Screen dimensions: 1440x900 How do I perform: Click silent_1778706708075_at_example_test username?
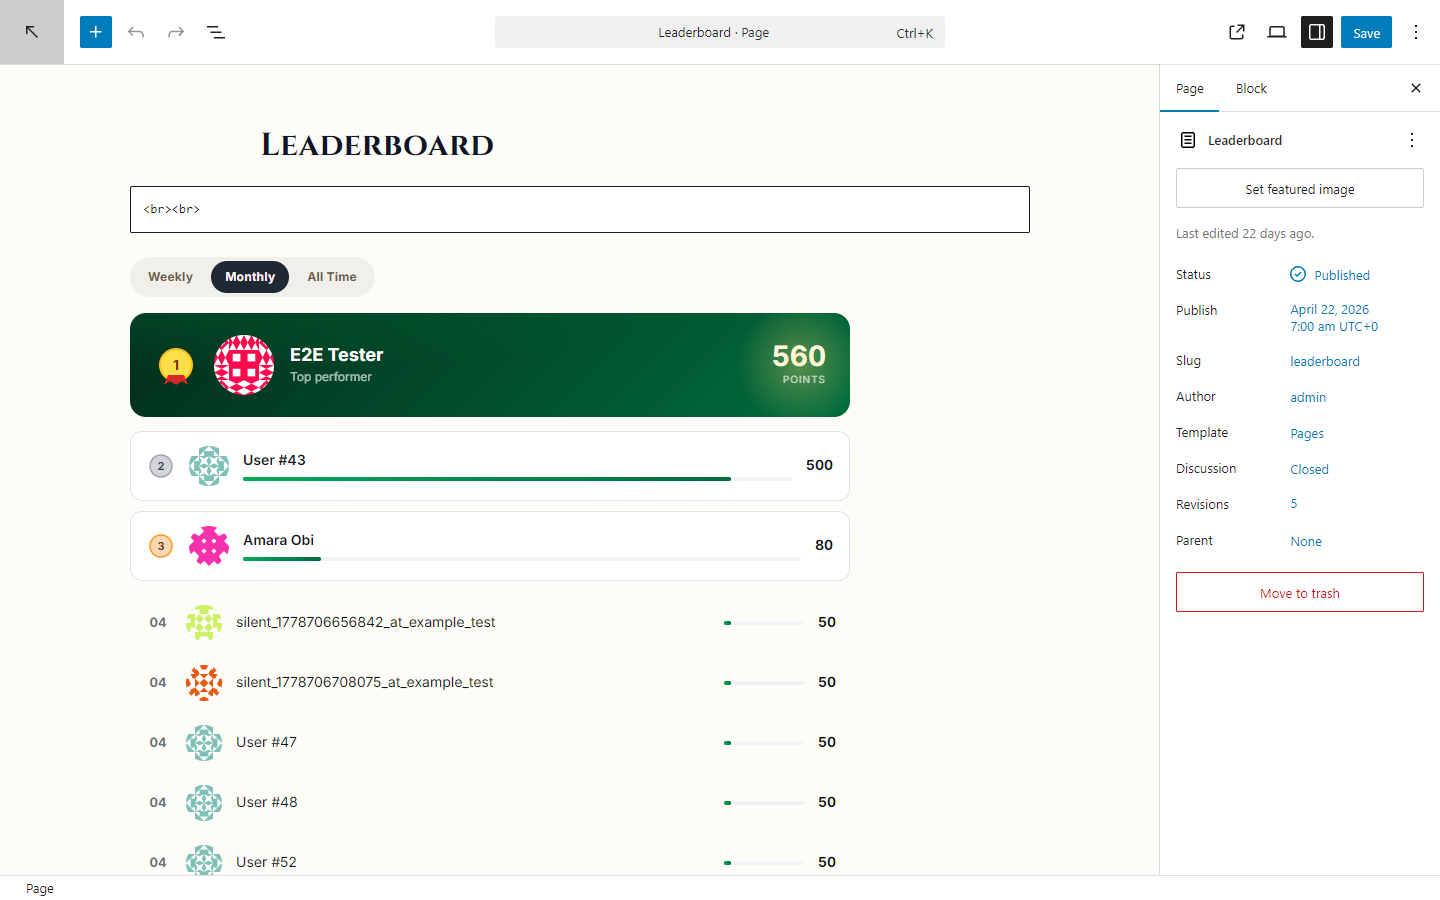(x=365, y=682)
